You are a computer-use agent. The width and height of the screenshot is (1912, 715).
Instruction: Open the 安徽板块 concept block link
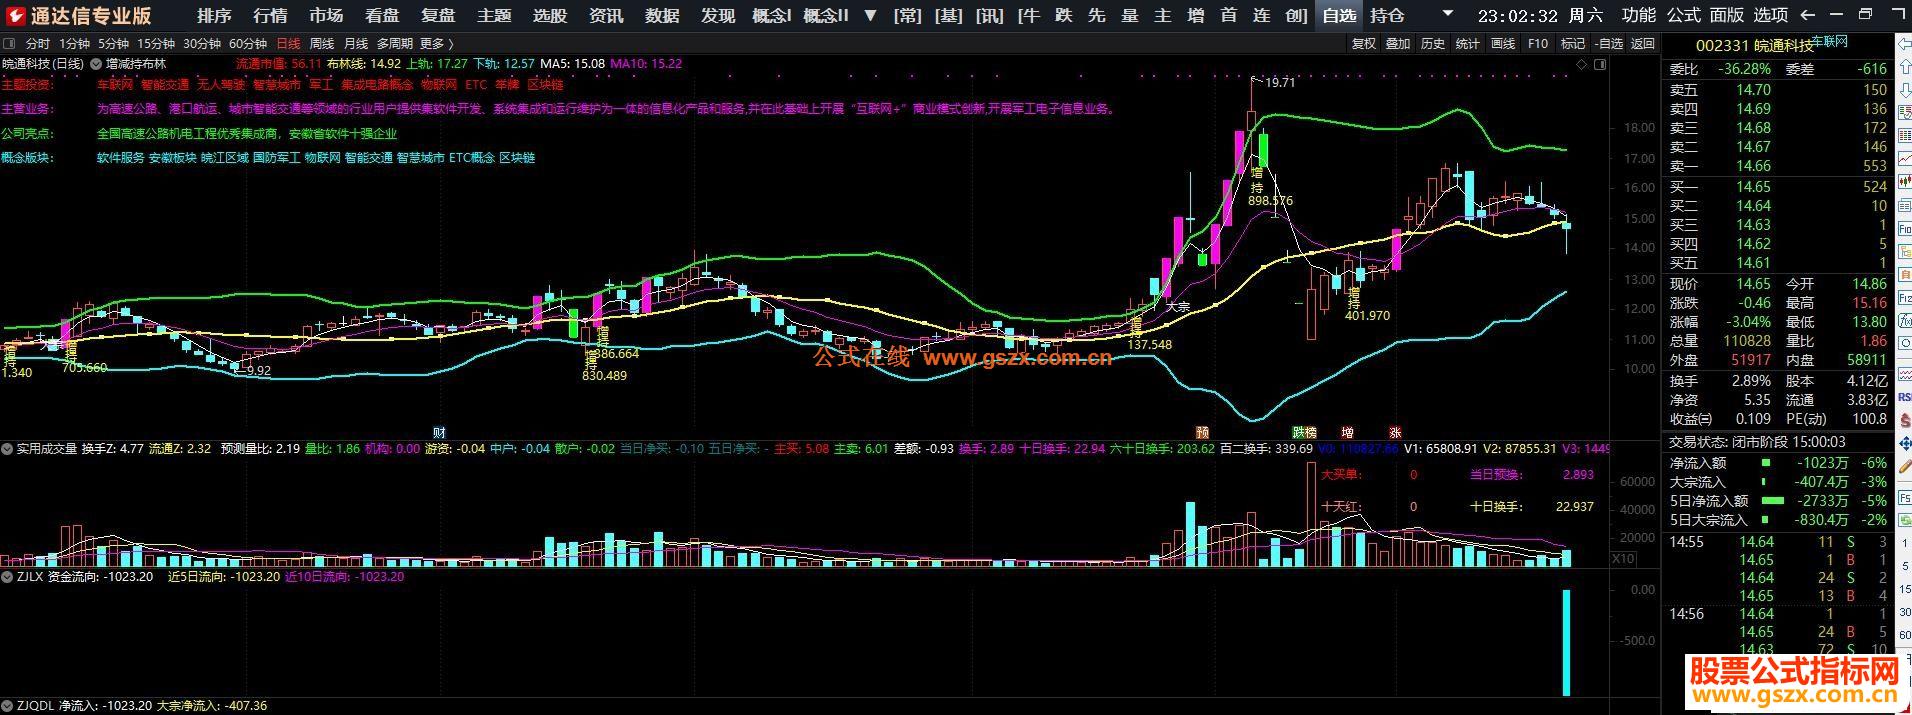[172, 158]
